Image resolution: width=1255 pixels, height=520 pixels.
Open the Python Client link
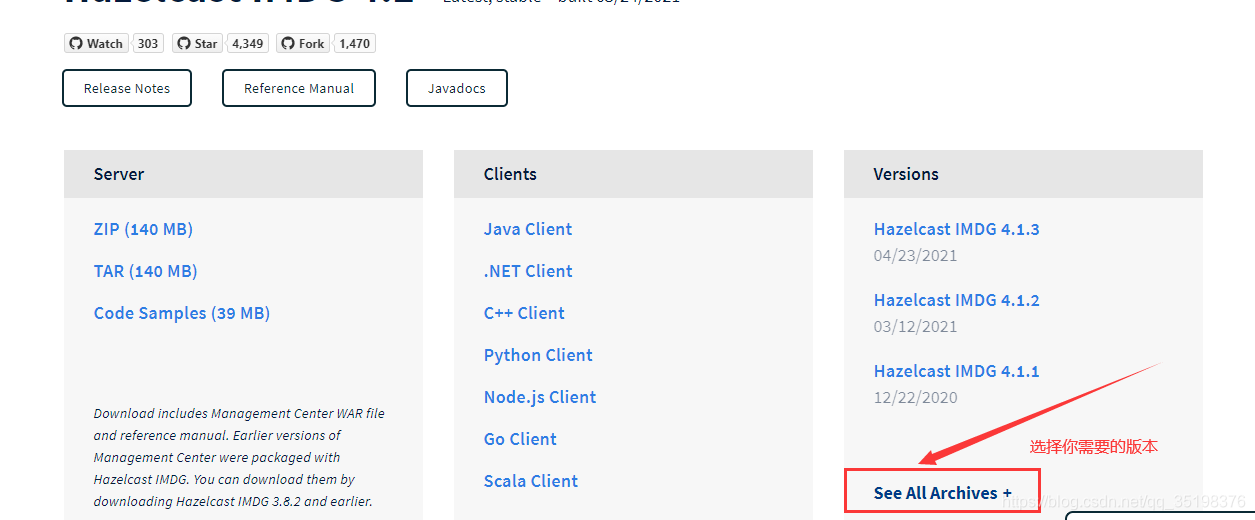click(x=538, y=355)
